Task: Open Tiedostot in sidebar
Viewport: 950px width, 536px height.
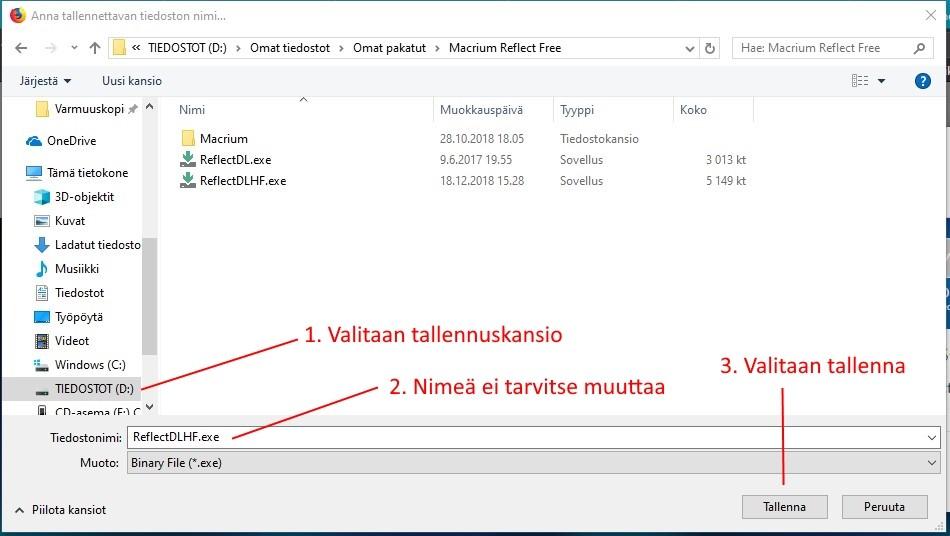Action: [x=79, y=293]
